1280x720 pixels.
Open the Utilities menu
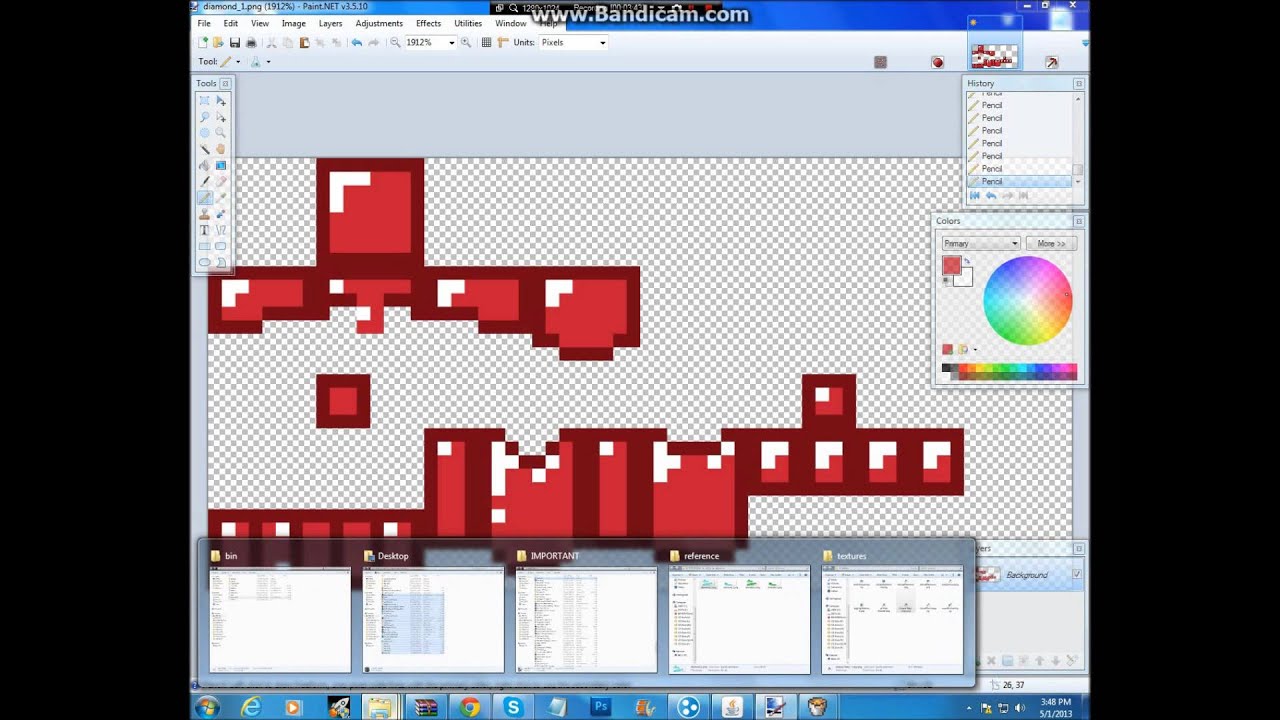[x=468, y=23]
